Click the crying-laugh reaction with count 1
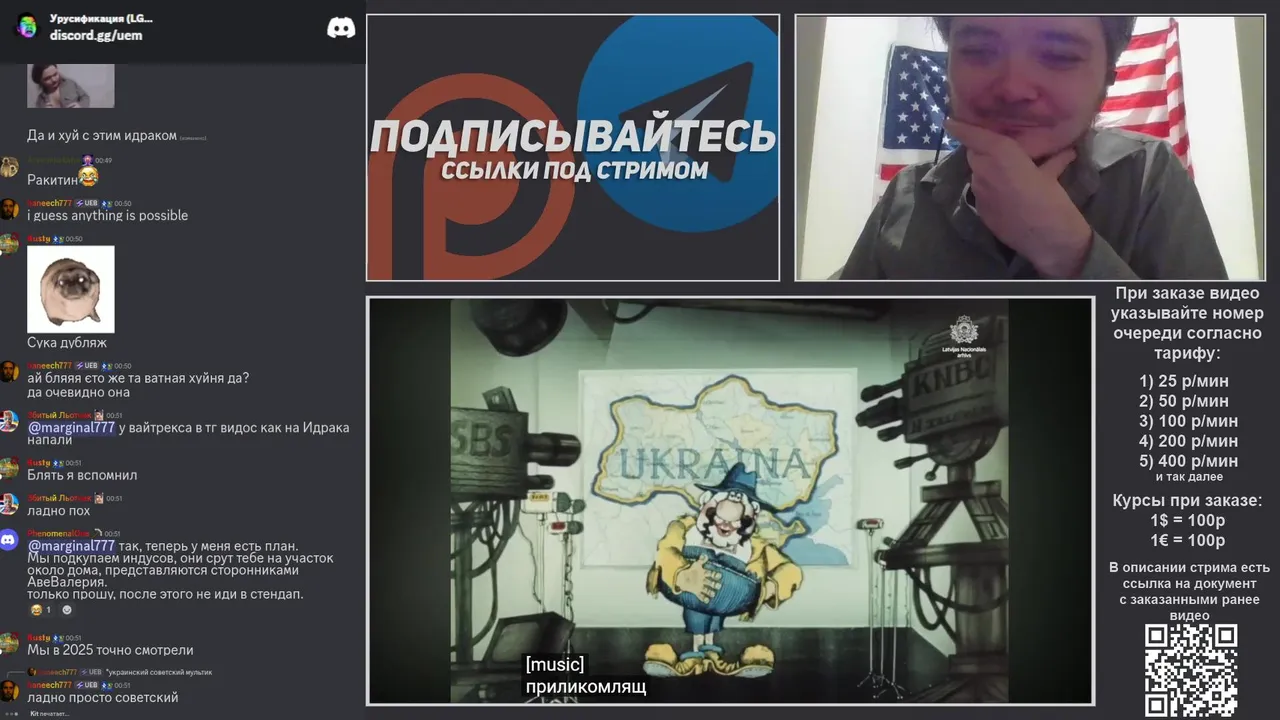Screen dimensions: 1280x720 pos(41,609)
